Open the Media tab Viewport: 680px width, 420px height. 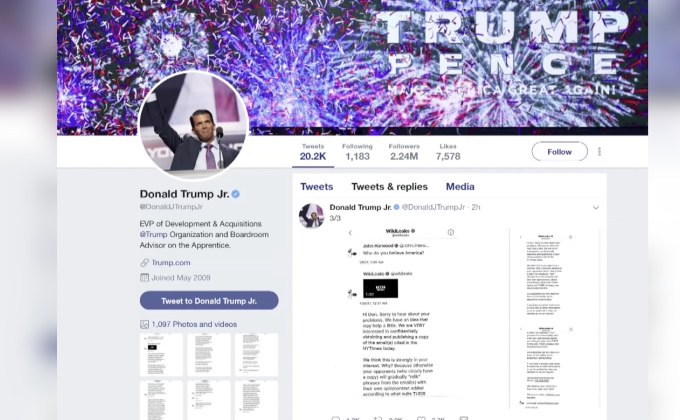tap(460, 187)
